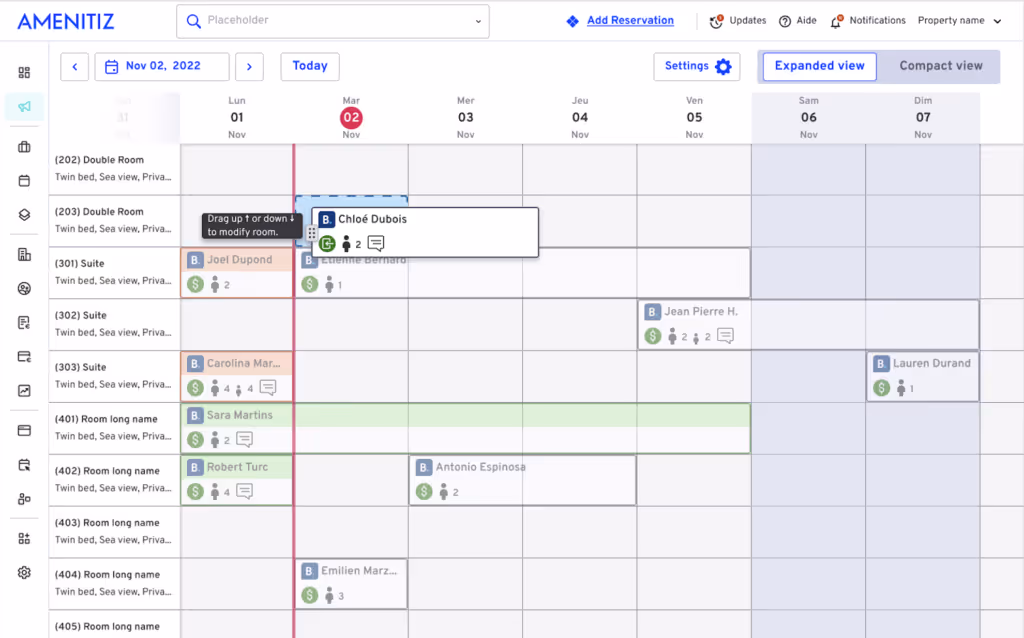Click the drag handle on Chloé Dubois card
The width and height of the screenshot is (1024, 638).
tap(312, 233)
